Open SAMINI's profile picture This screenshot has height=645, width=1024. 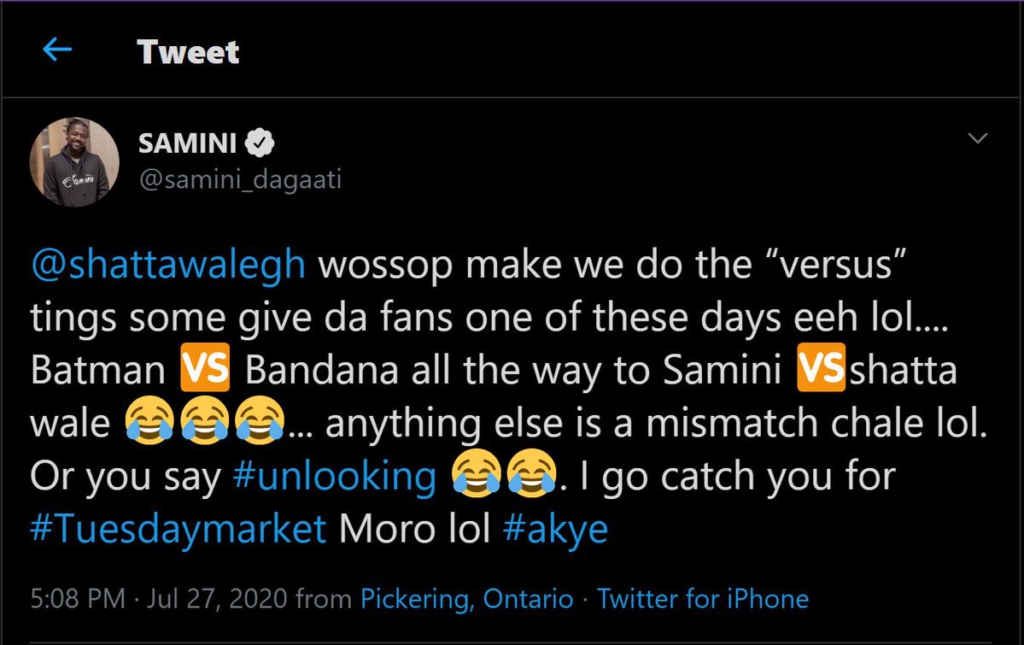click(75, 161)
